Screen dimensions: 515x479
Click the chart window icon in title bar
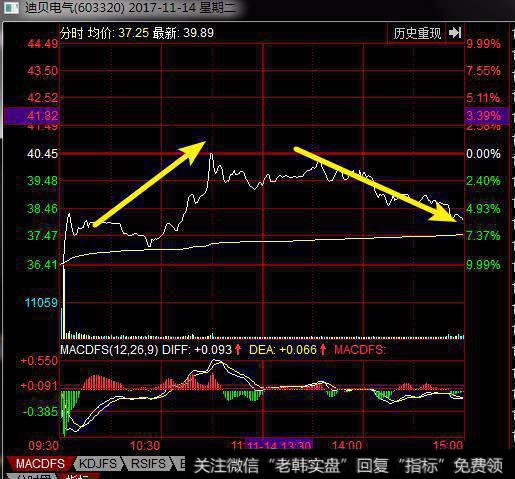pyautogui.click(x=11, y=8)
